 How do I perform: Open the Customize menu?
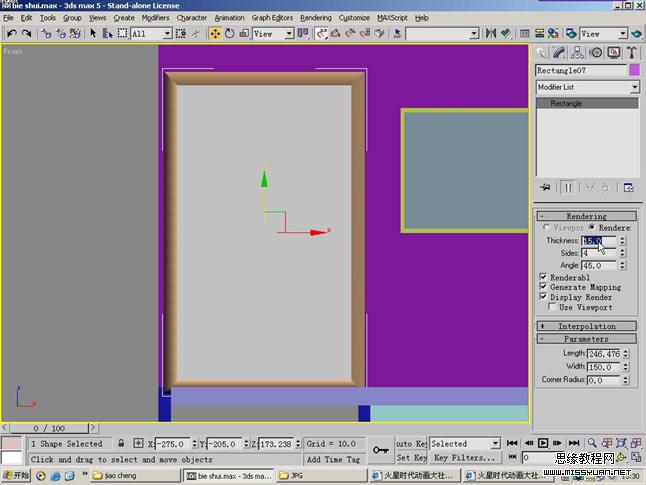point(354,18)
